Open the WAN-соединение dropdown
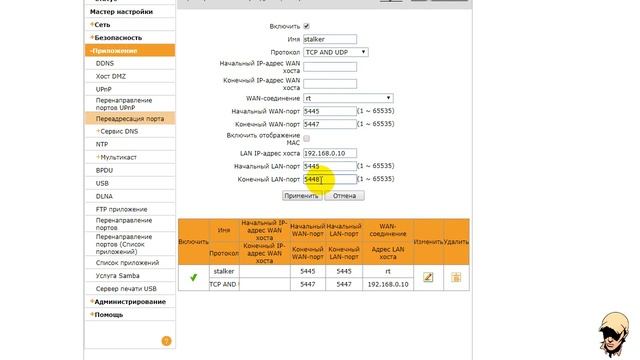 point(348,98)
